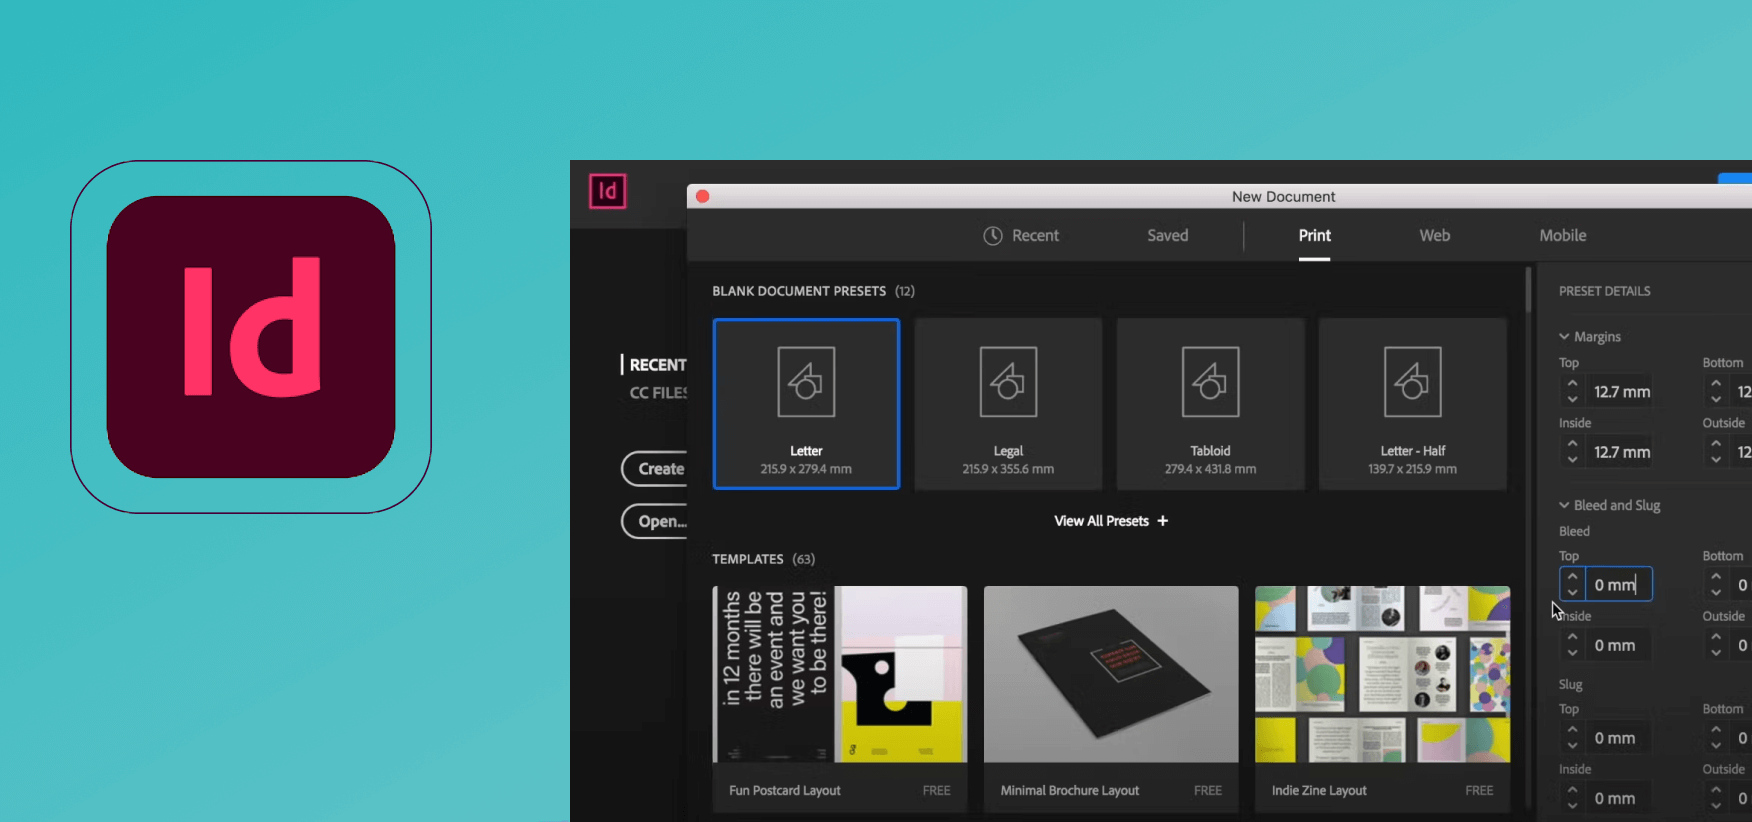This screenshot has width=1752, height=822.
Task: Click the PRESET DETAILS heading
Action: coord(1604,291)
